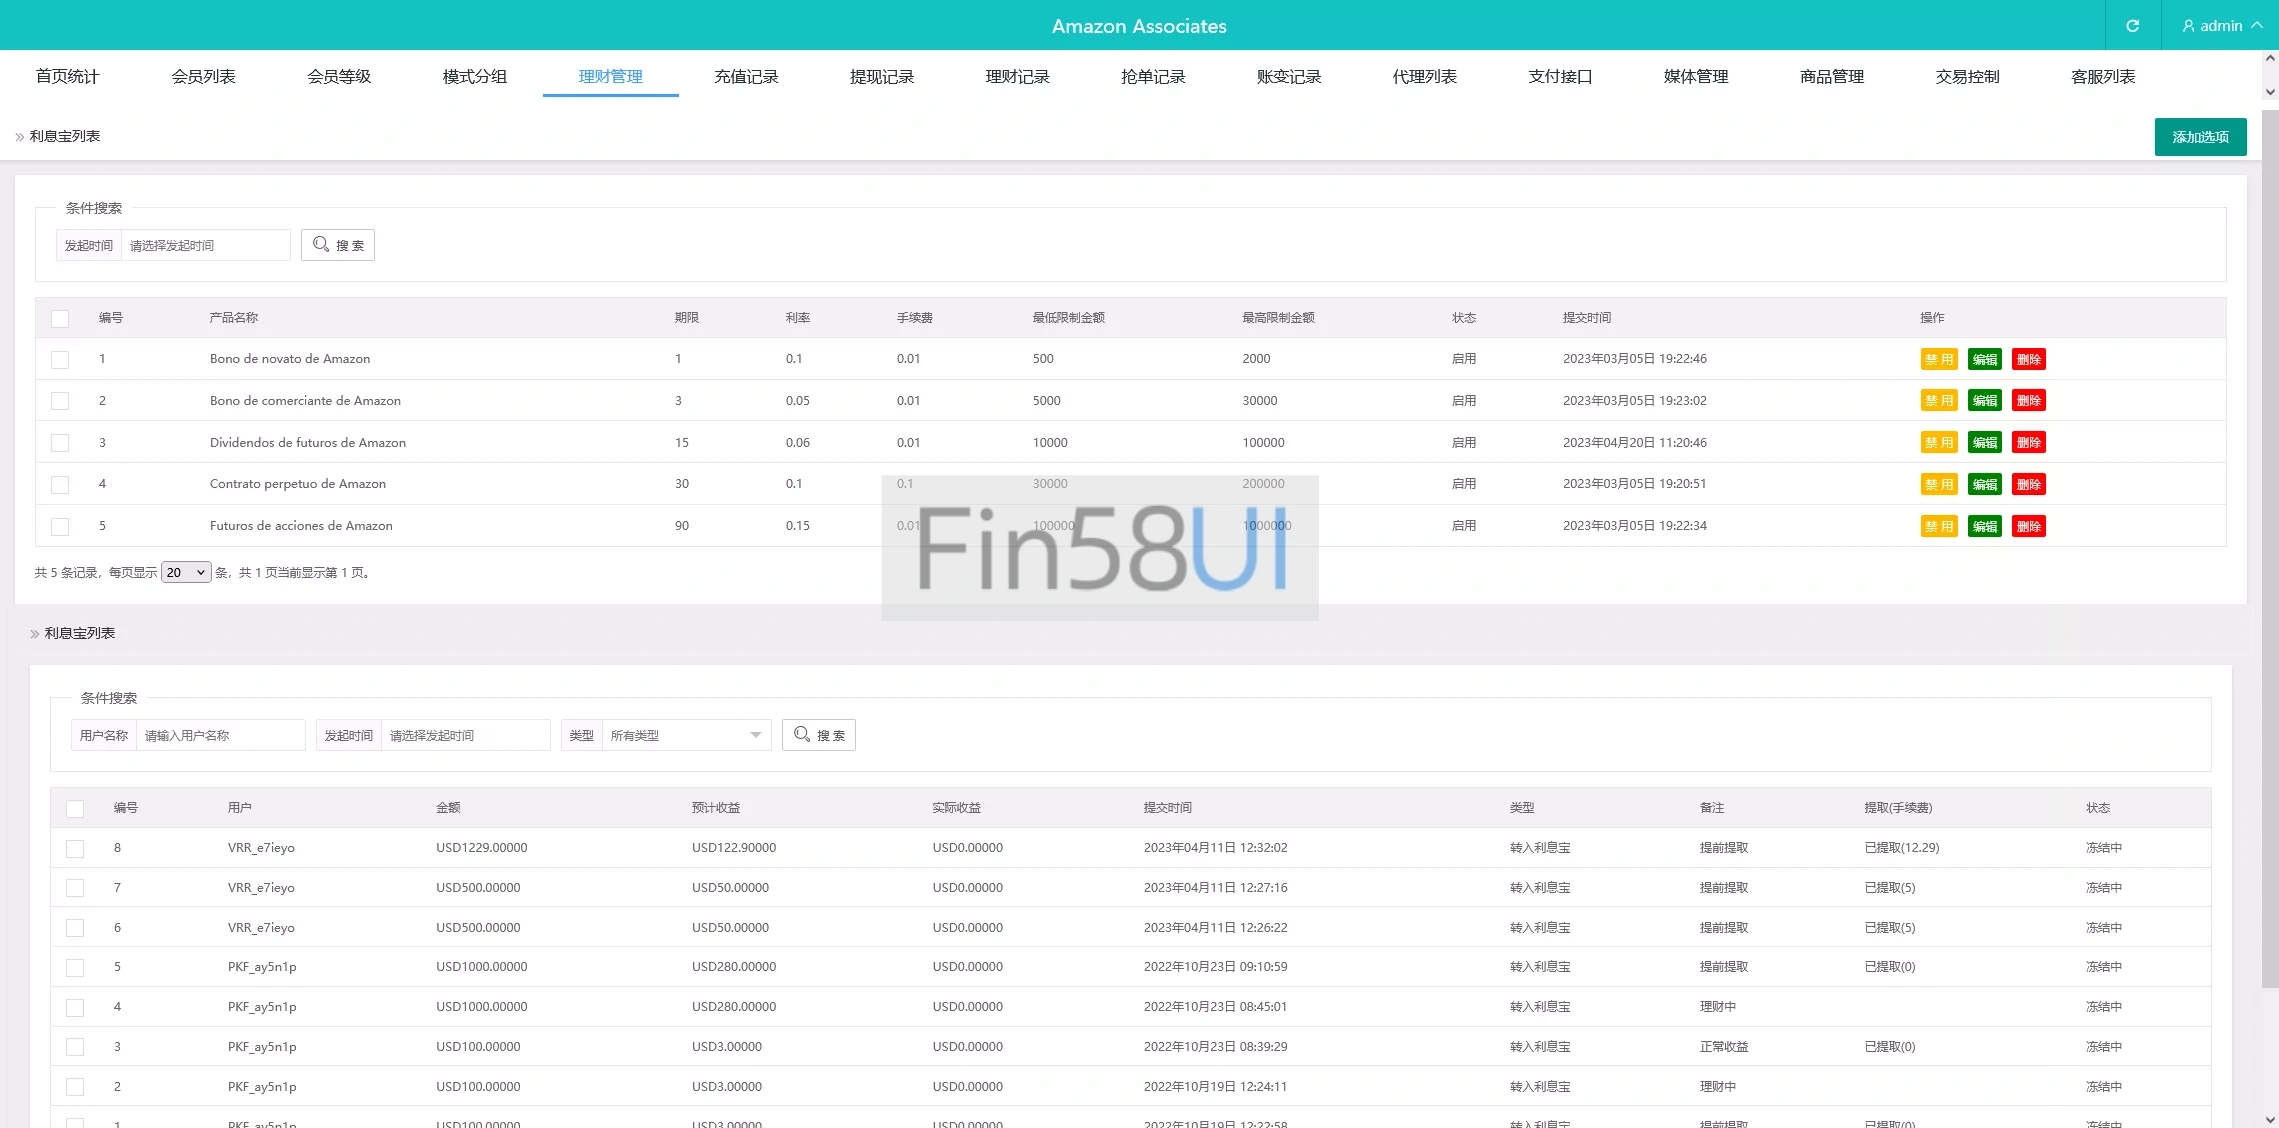The width and height of the screenshot is (2279, 1128).
Task: Click the refresh icon in header
Action: coord(2132,26)
